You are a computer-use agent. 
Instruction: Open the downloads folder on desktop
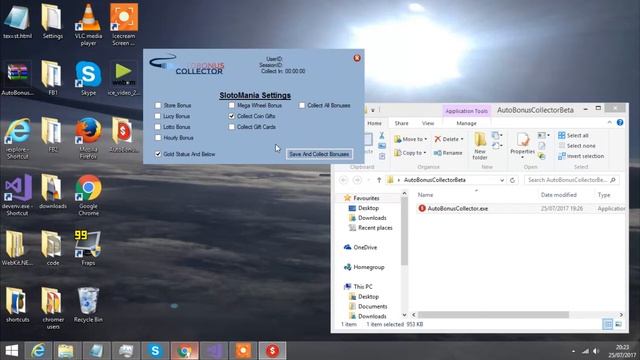[52, 192]
